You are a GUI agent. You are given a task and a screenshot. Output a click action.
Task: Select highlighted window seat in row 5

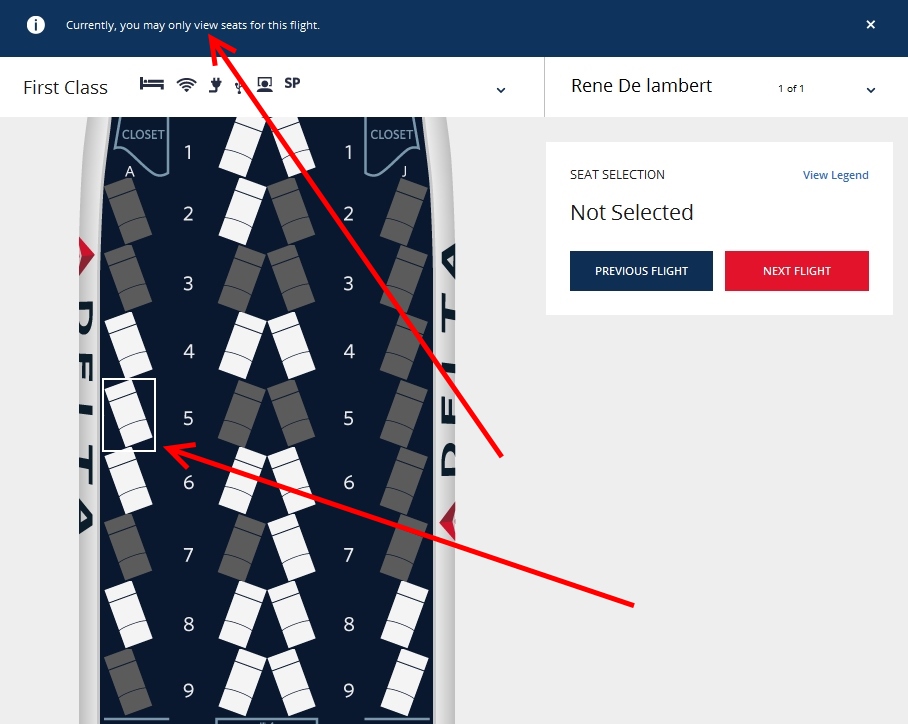[x=129, y=415]
